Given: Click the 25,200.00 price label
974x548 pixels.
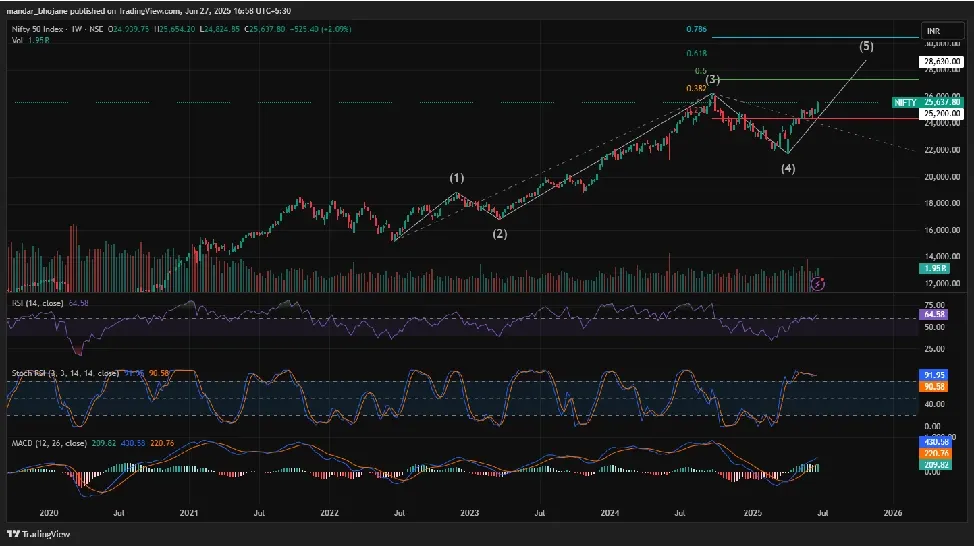Looking at the screenshot, I should point(941,114).
